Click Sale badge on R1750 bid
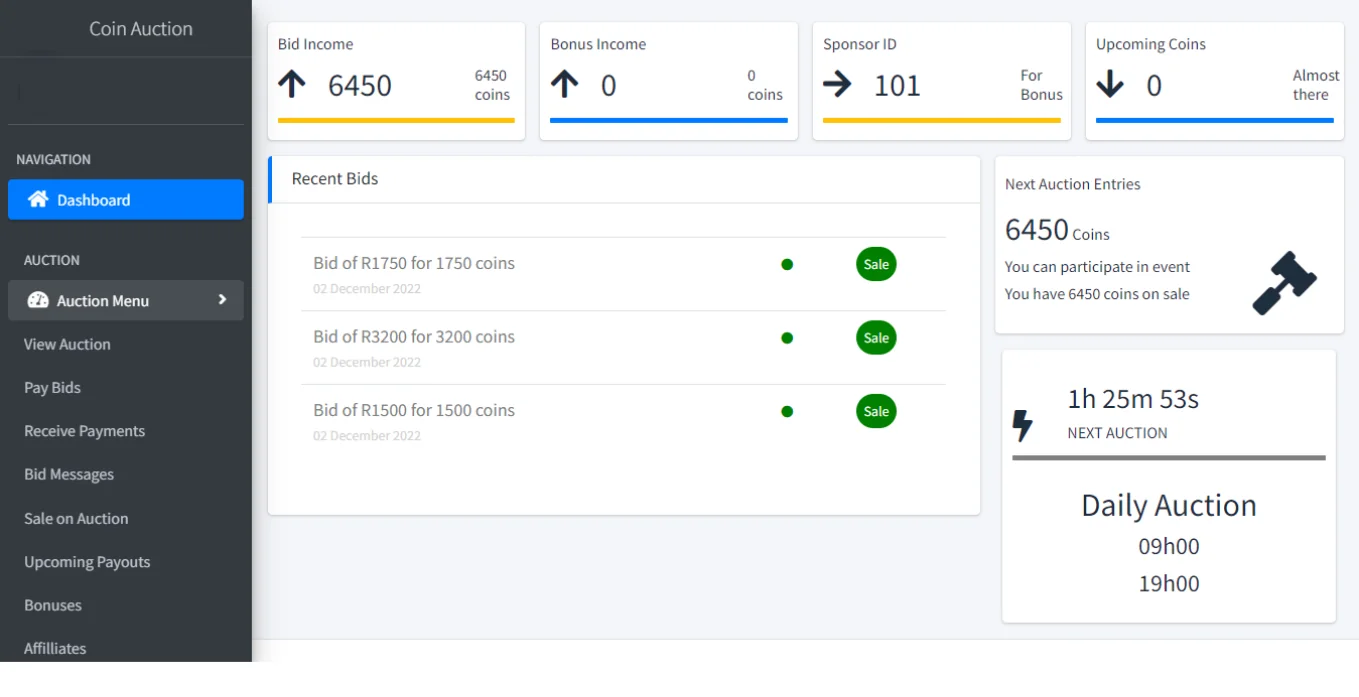 (x=876, y=264)
